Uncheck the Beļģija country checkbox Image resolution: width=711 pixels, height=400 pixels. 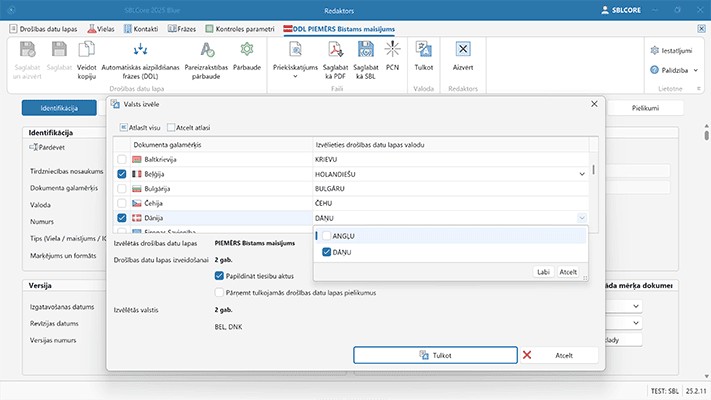point(123,174)
